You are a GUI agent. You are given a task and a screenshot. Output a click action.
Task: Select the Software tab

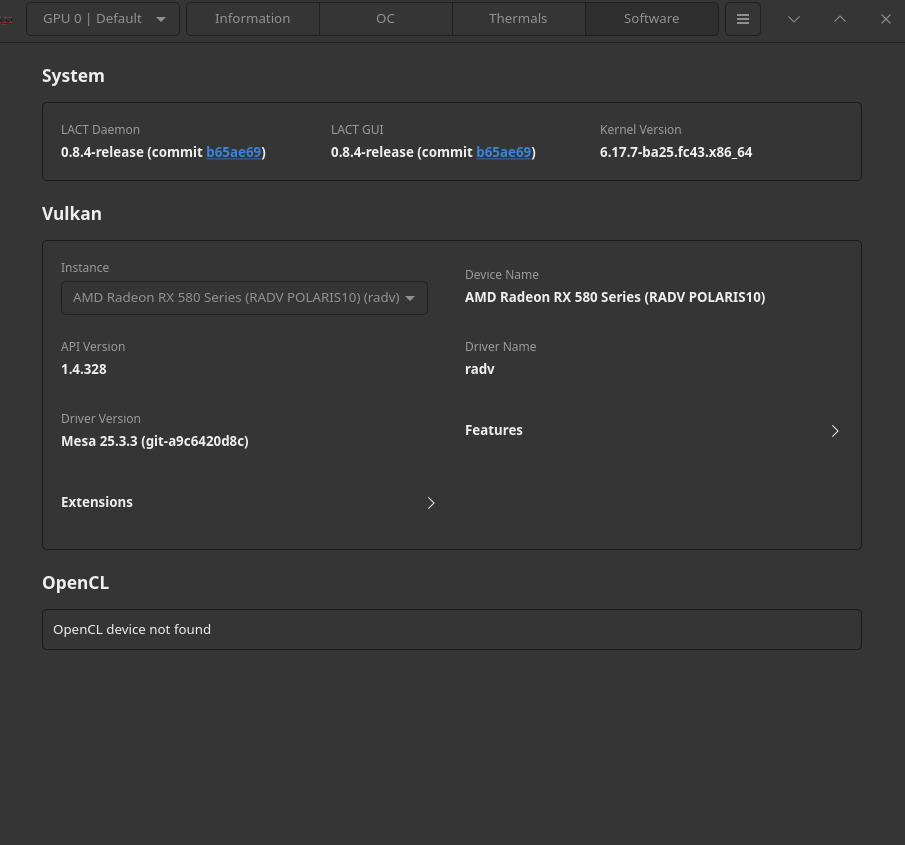651,19
